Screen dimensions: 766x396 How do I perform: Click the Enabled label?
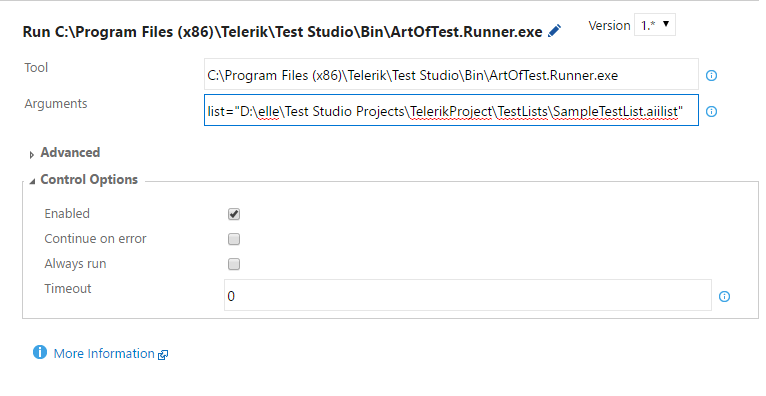(67, 214)
